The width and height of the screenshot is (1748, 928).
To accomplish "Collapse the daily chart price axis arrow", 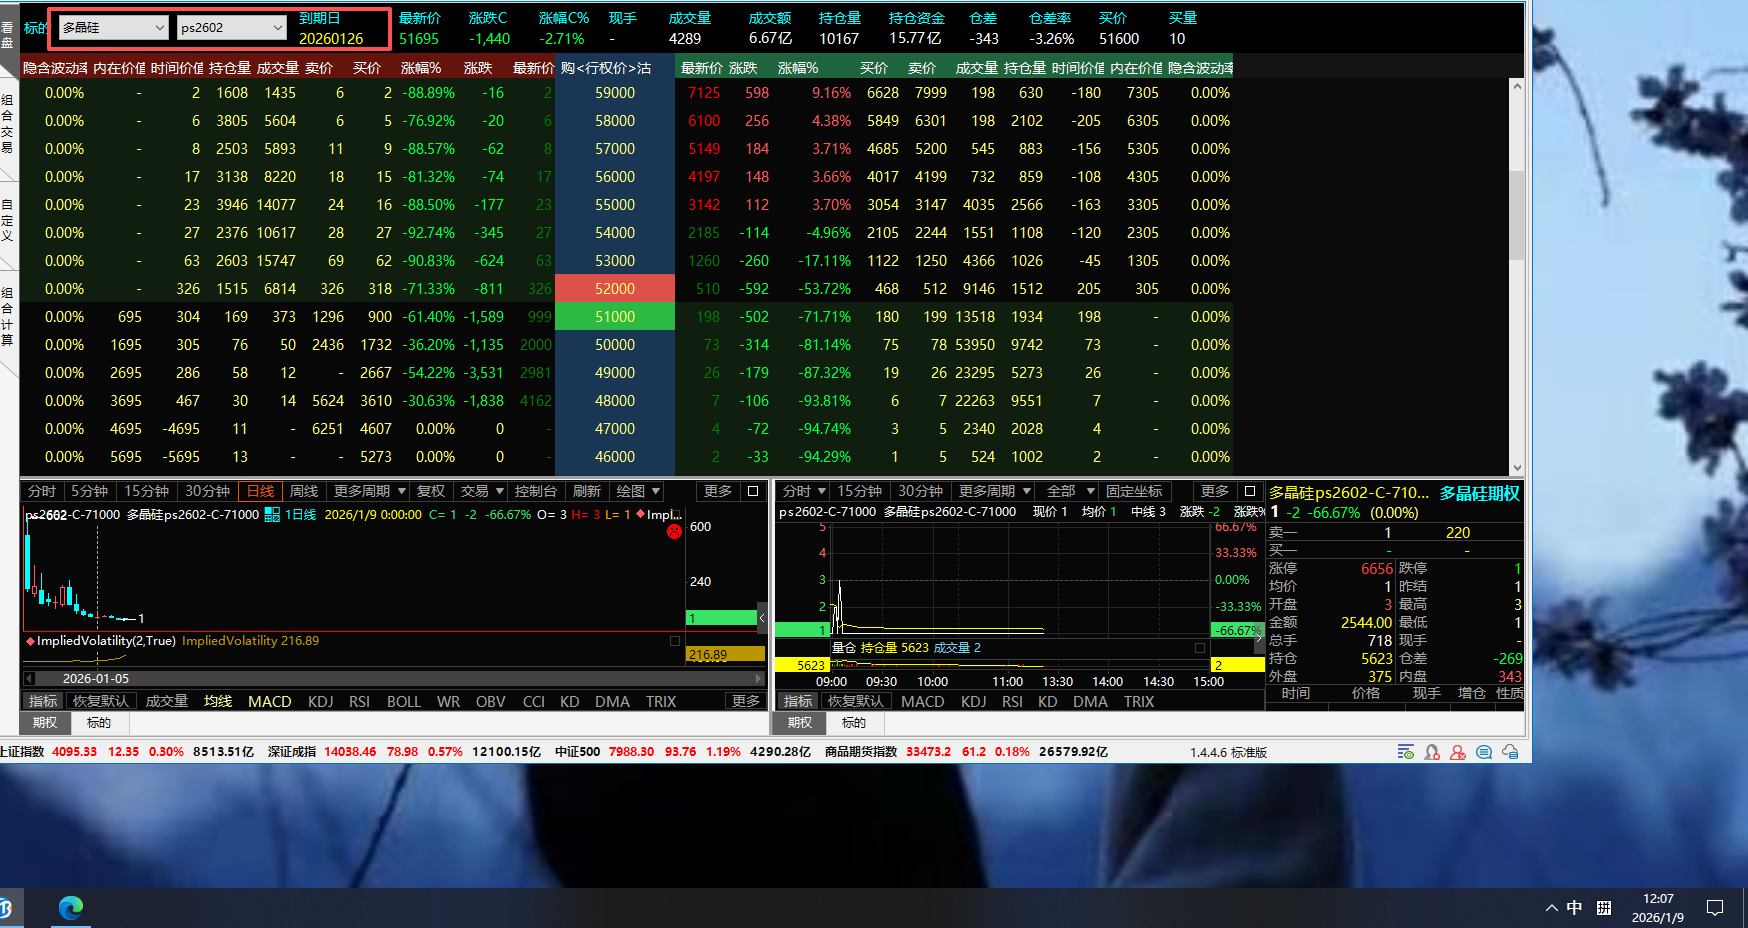I will 762,618.
